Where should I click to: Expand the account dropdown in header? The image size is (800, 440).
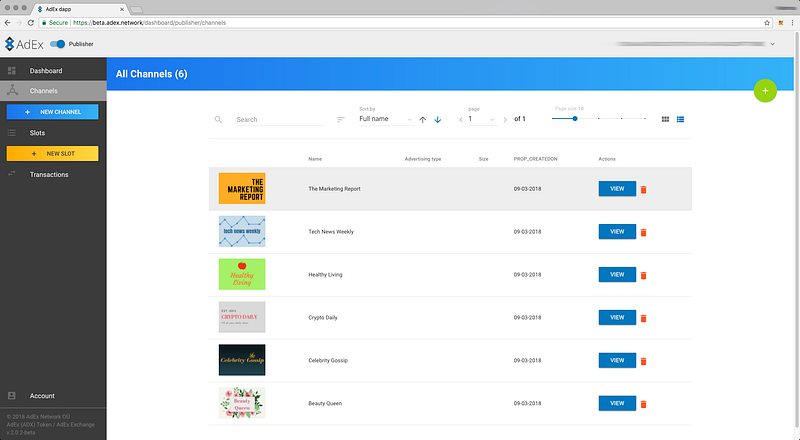(772, 44)
